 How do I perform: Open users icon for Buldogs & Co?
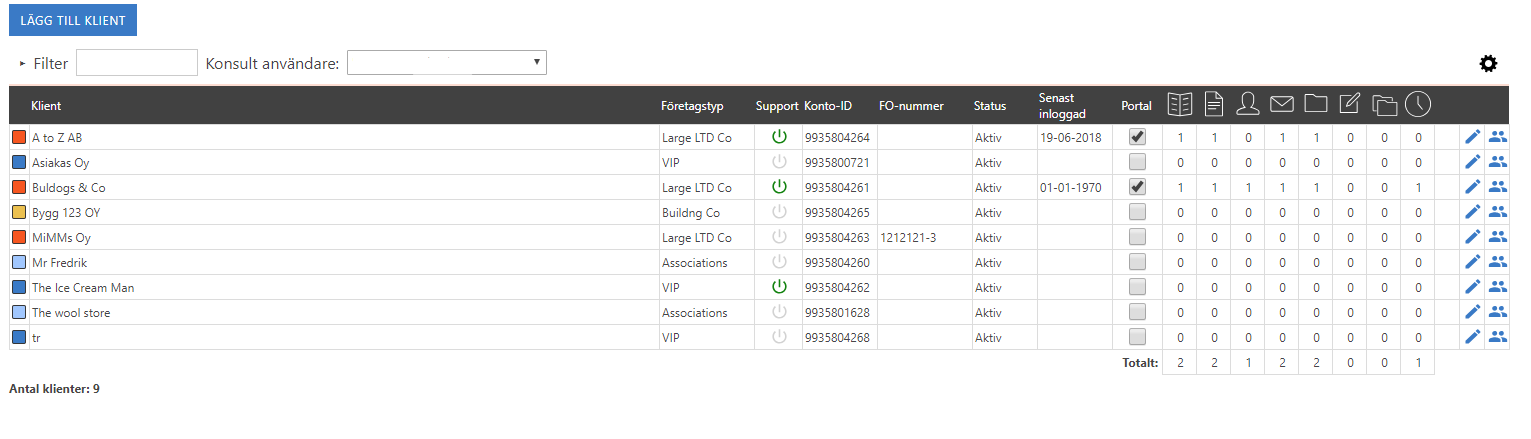pos(1497,187)
